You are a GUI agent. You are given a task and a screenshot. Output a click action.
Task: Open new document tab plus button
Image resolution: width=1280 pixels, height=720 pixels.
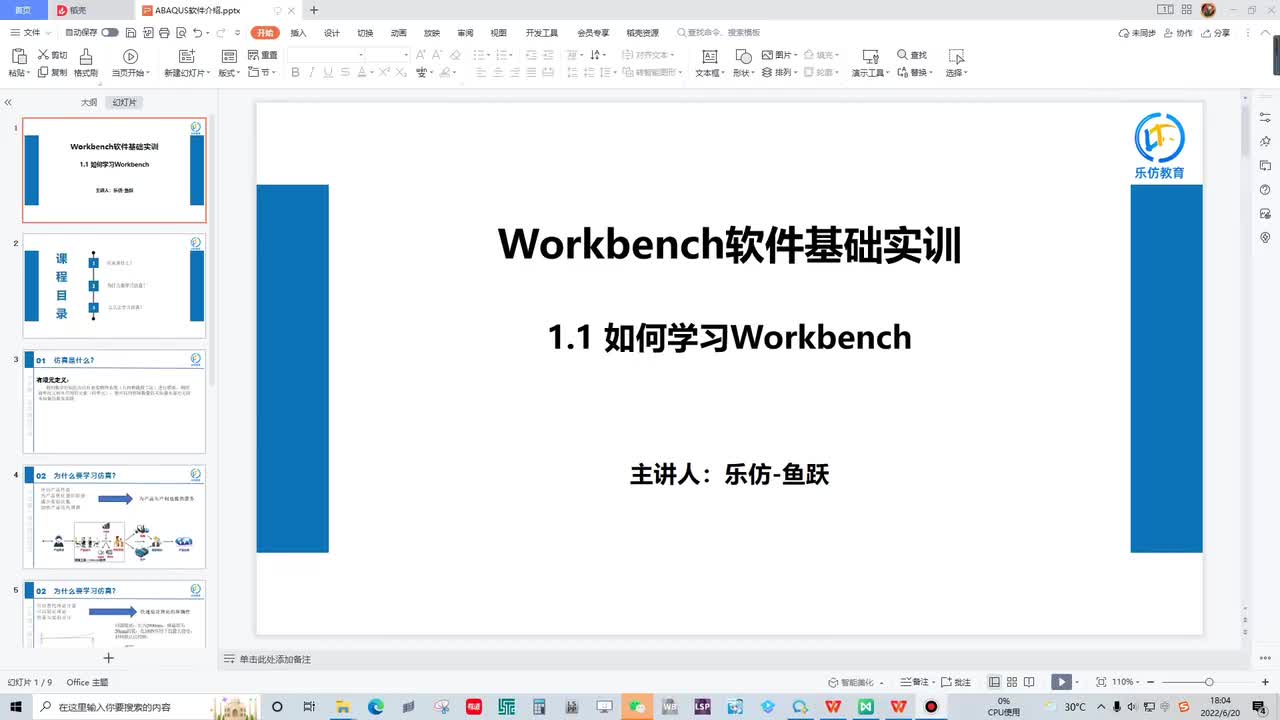tap(314, 10)
